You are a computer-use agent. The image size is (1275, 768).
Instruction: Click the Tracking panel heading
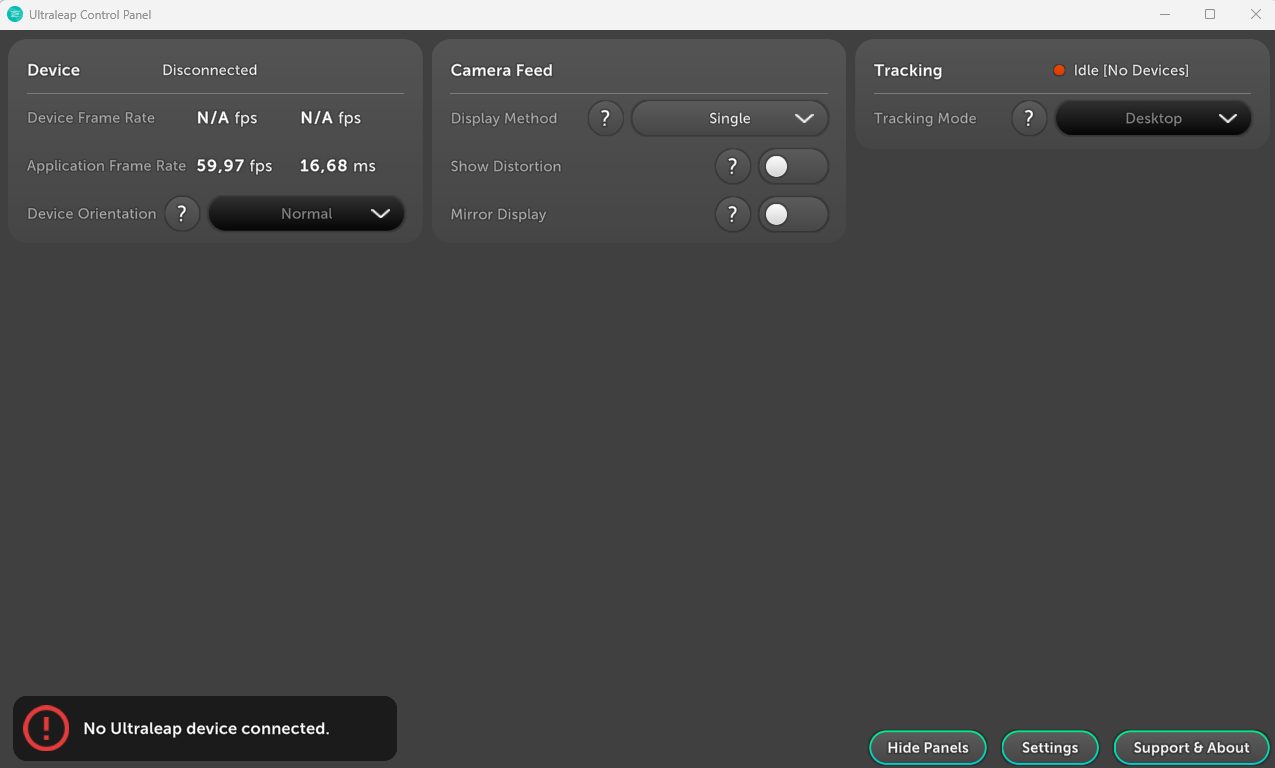(x=908, y=70)
